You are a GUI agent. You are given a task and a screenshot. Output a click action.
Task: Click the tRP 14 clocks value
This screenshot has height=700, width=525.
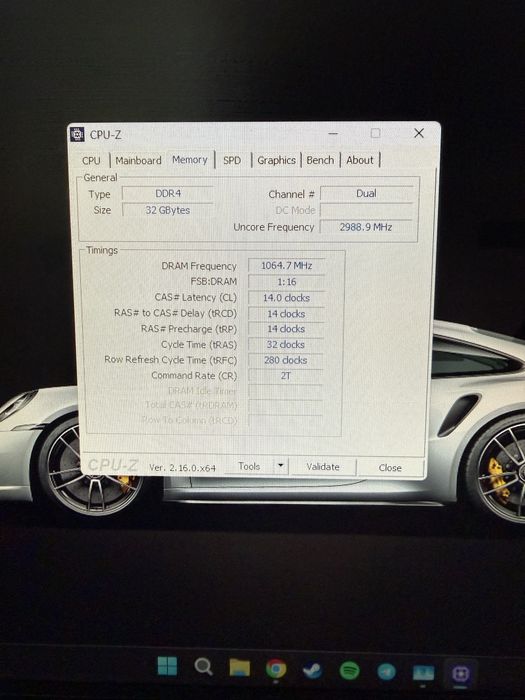(x=286, y=329)
